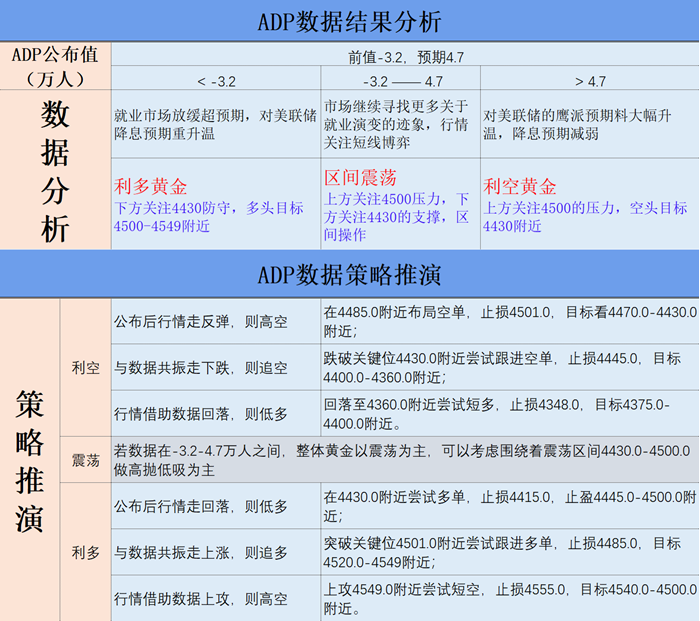Image resolution: width=700 pixels, height=621 pixels.
Task: Click the 利空 row category cell
Action: pos(86,368)
